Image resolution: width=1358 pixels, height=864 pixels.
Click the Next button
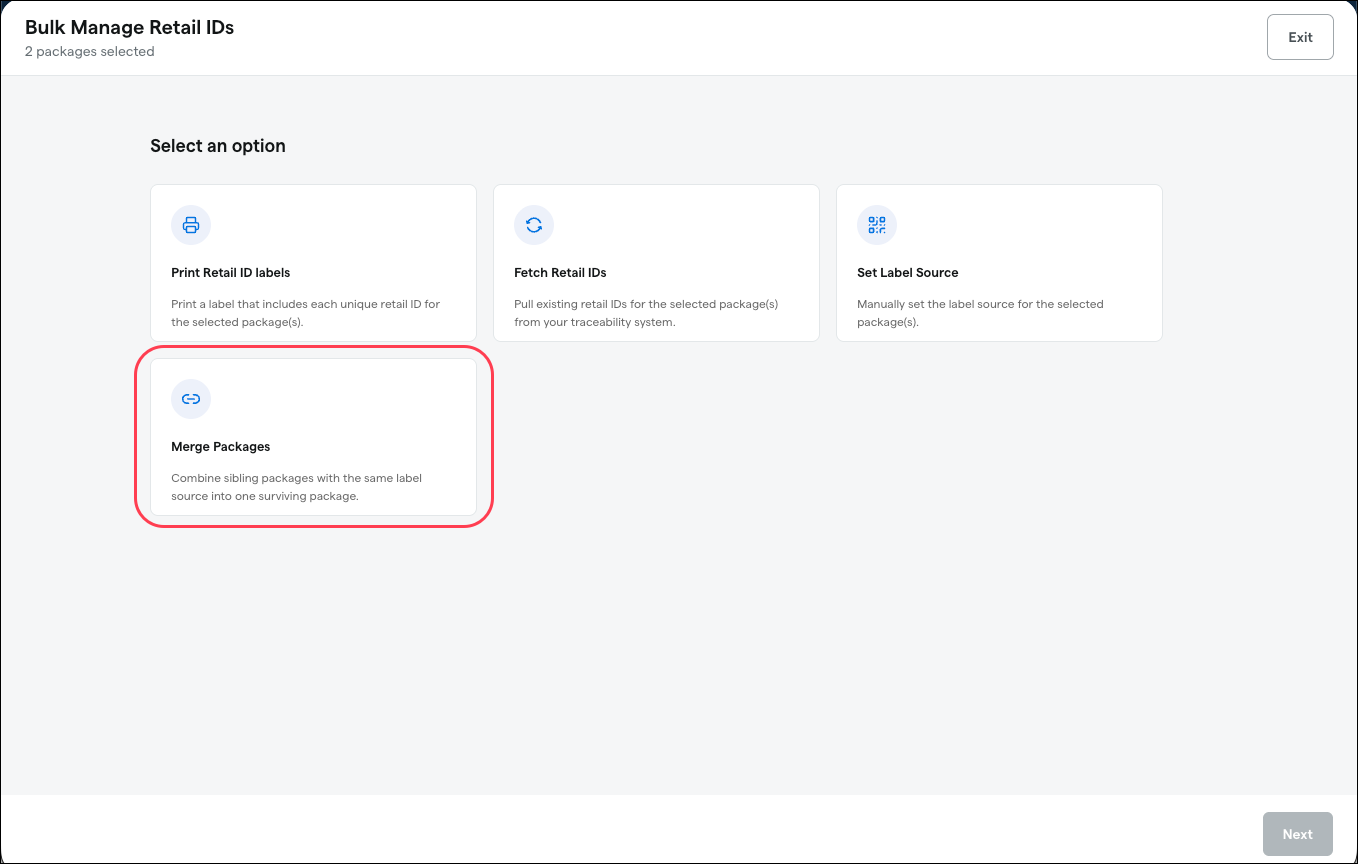tap(1298, 834)
